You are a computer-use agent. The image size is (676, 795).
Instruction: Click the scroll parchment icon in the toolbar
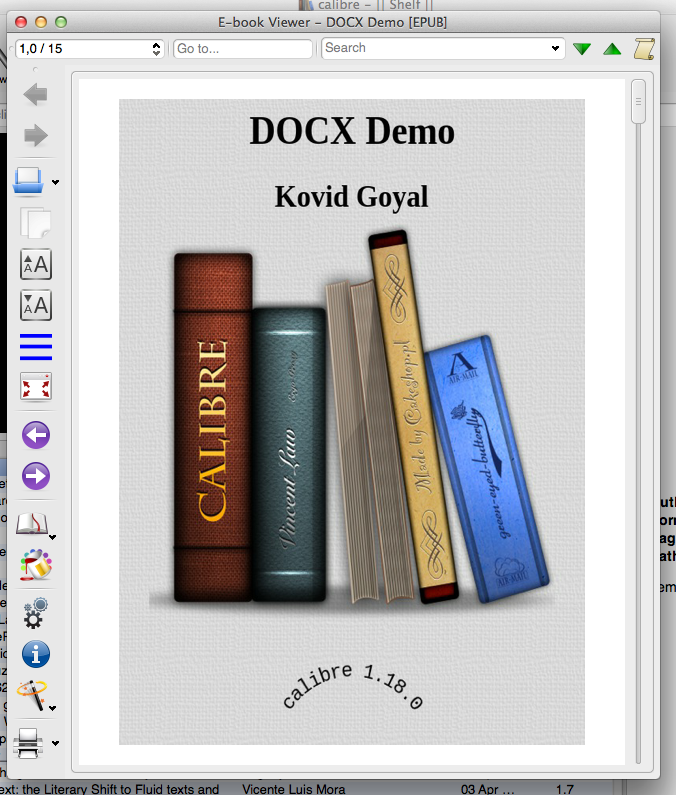644,49
